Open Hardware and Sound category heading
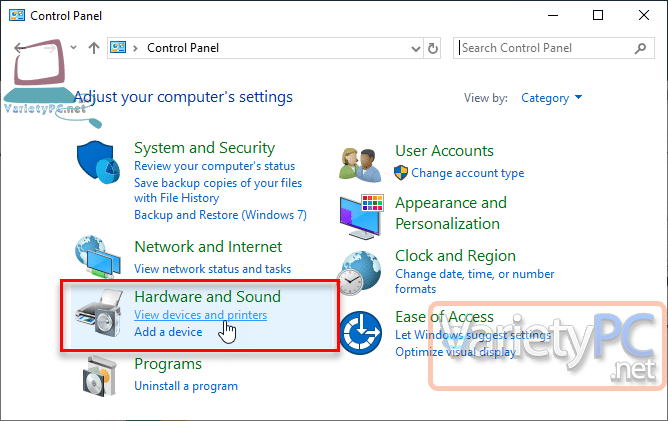 click(x=207, y=297)
